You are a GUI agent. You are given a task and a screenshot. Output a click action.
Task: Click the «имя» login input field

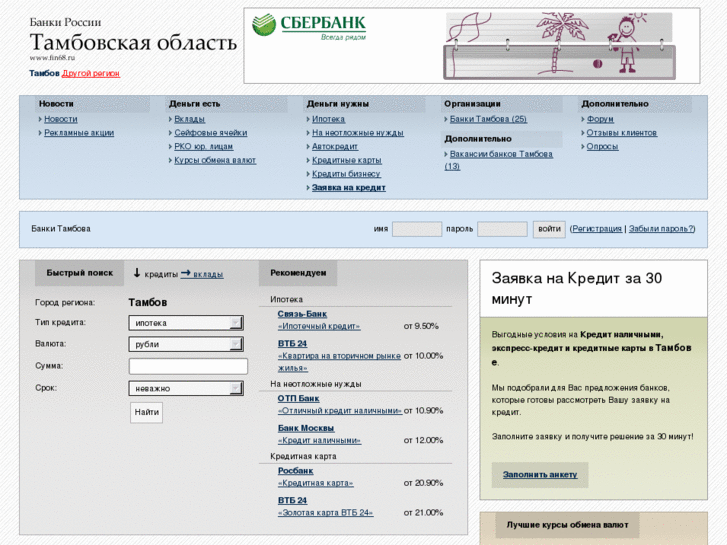pyautogui.click(x=417, y=229)
